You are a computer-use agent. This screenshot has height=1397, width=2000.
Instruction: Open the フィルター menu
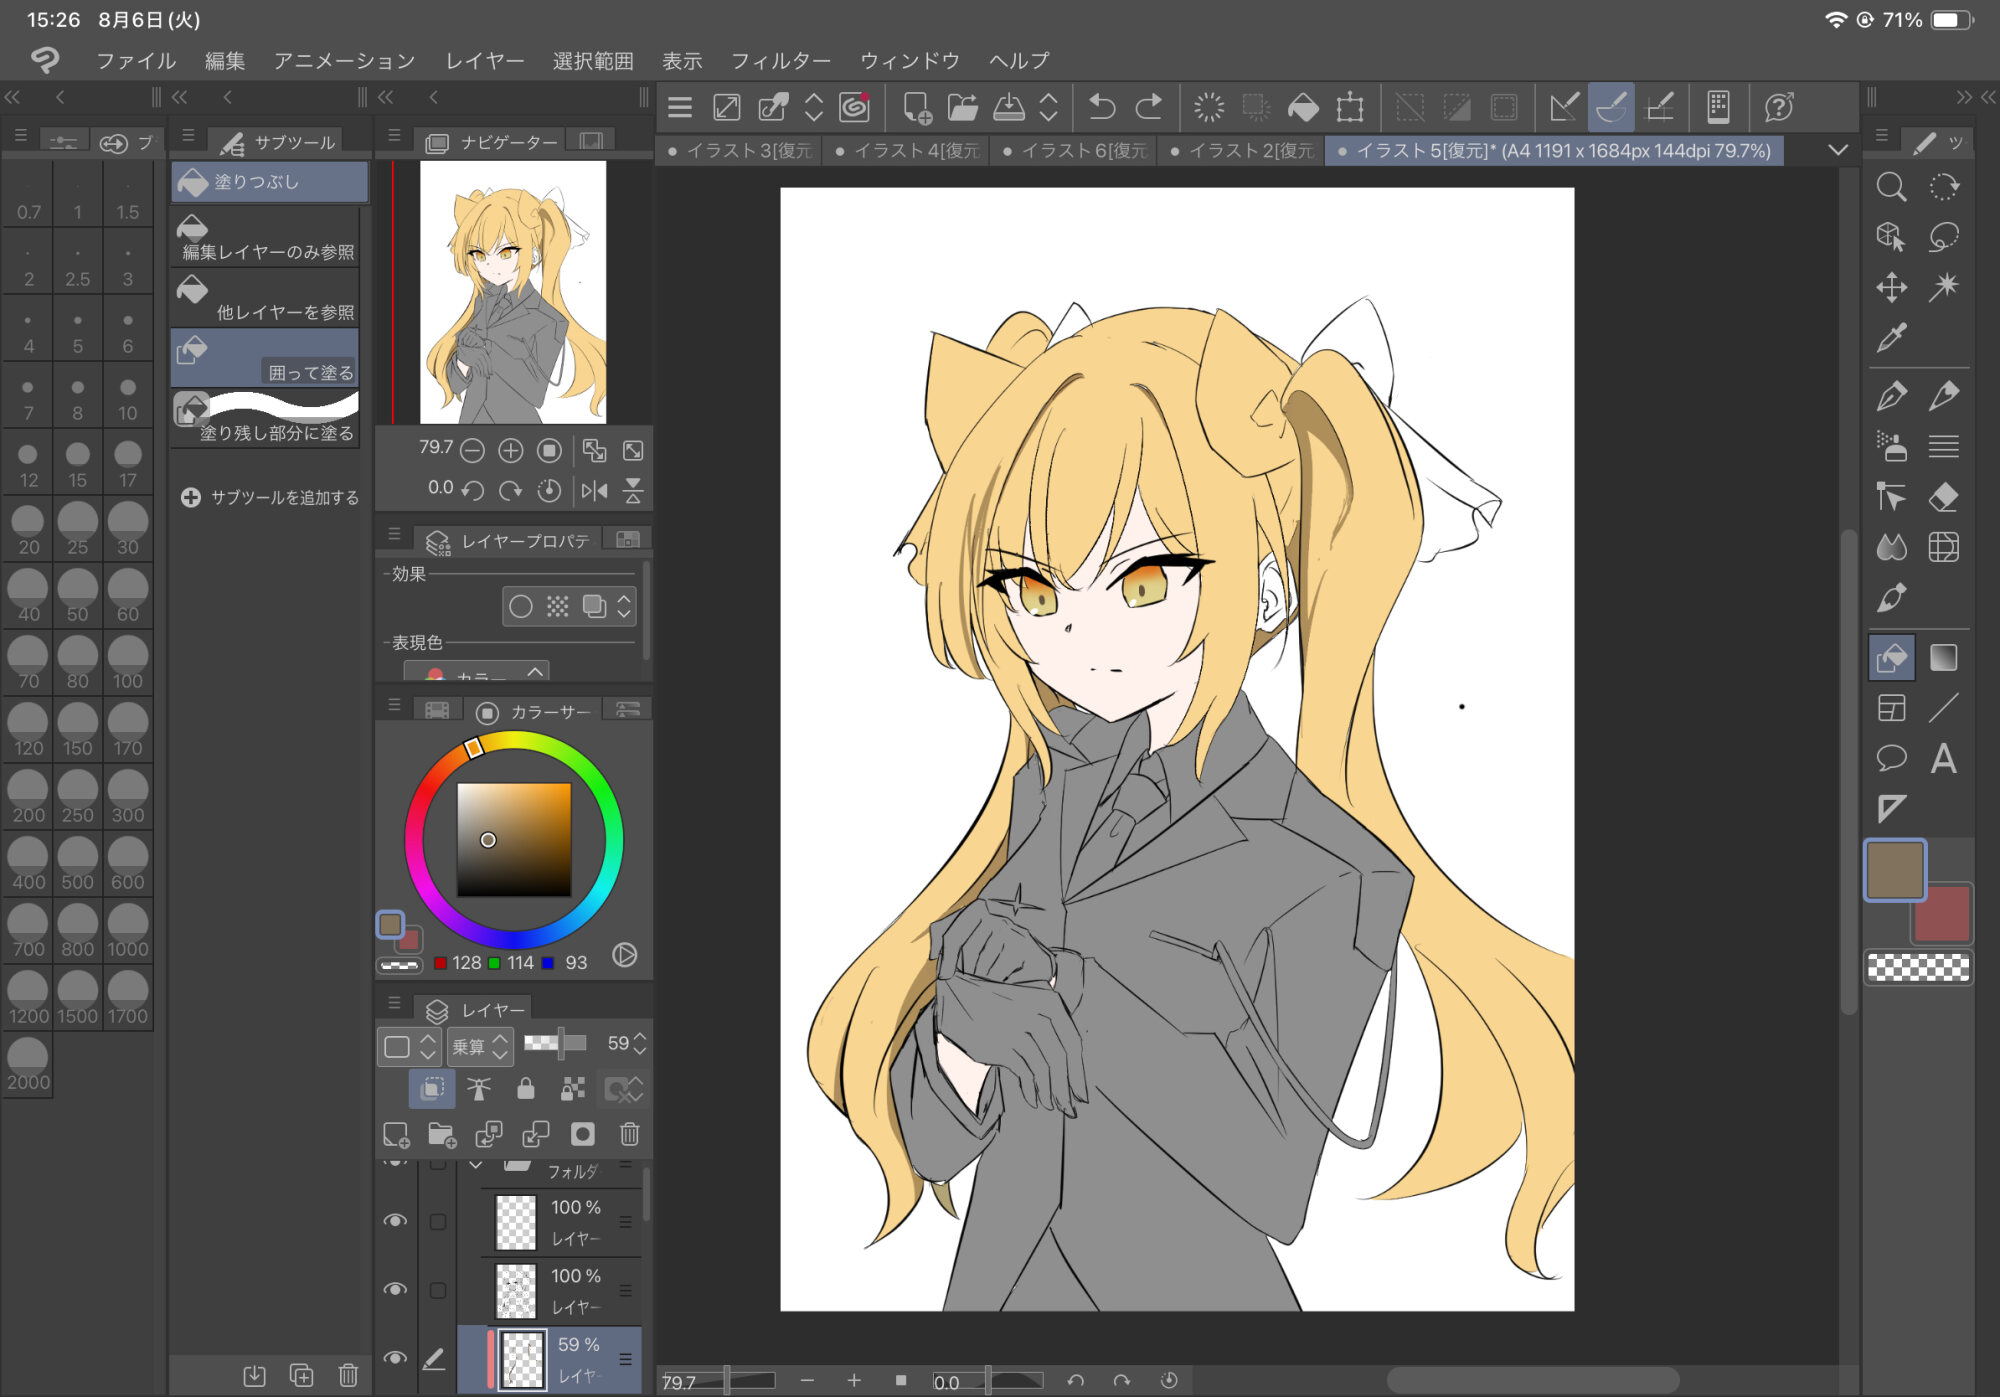point(780,61)
